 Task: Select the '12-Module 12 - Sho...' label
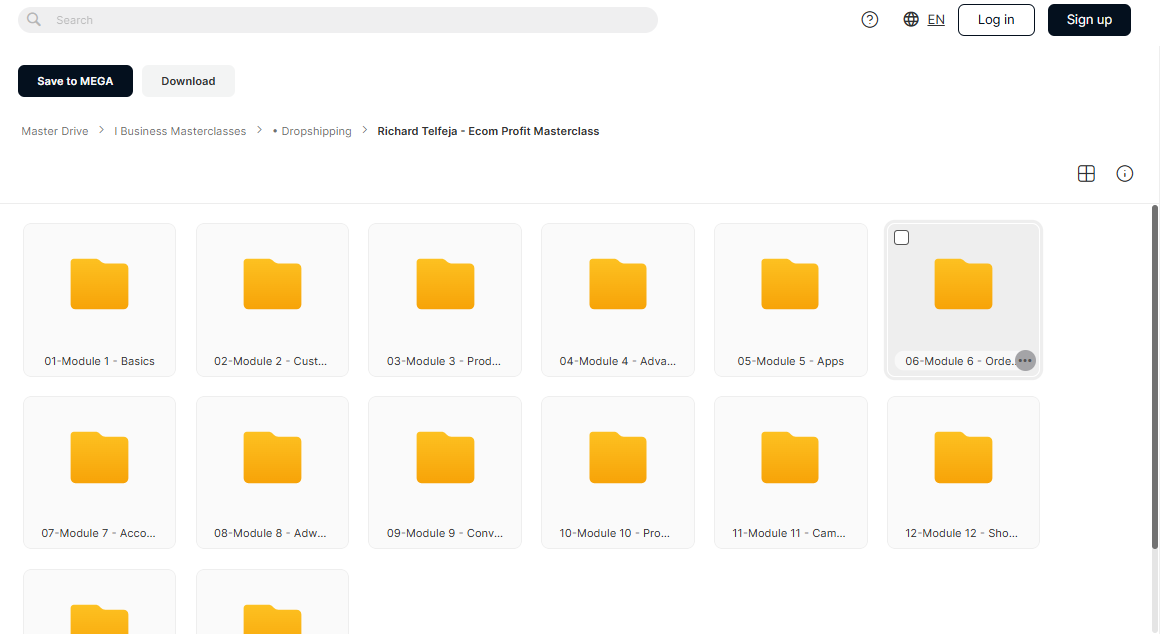pyautogui.click(x=962, y=533)
